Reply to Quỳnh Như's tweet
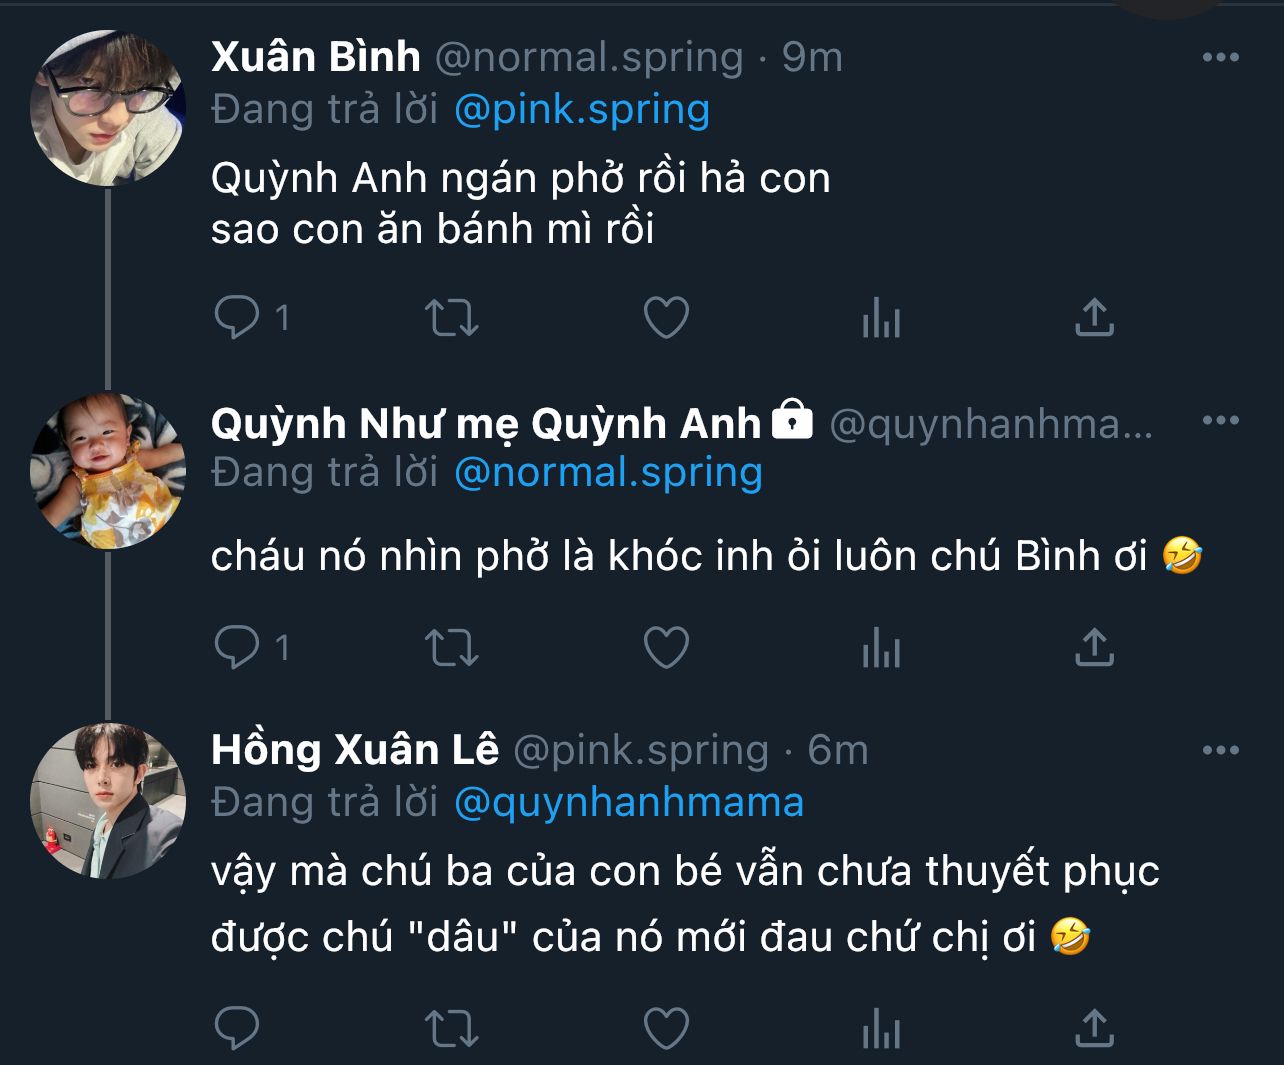 point(237,648)
